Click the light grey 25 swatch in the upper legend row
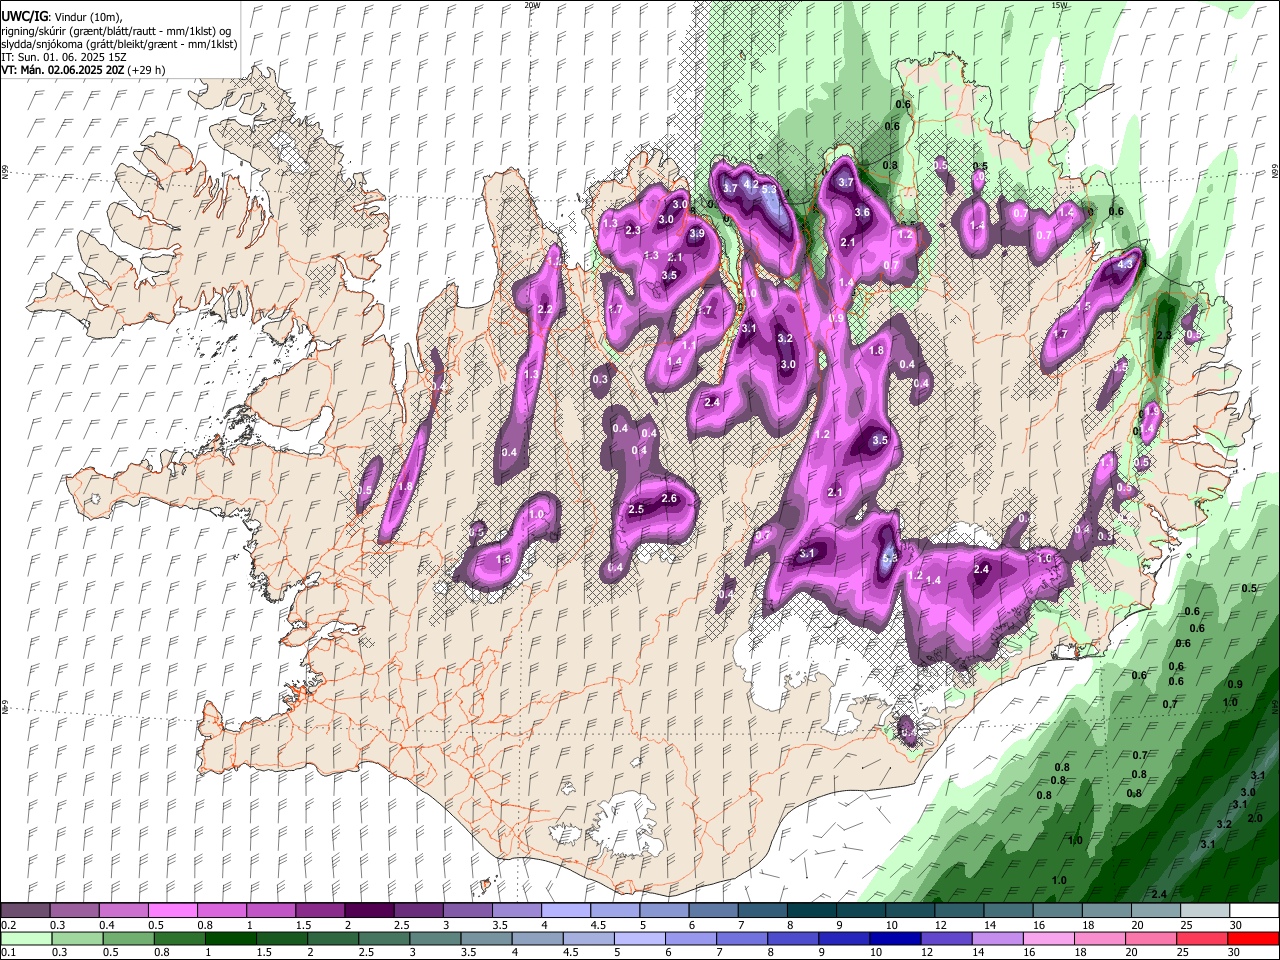Screen dimensions: 1280x960 1204,911
